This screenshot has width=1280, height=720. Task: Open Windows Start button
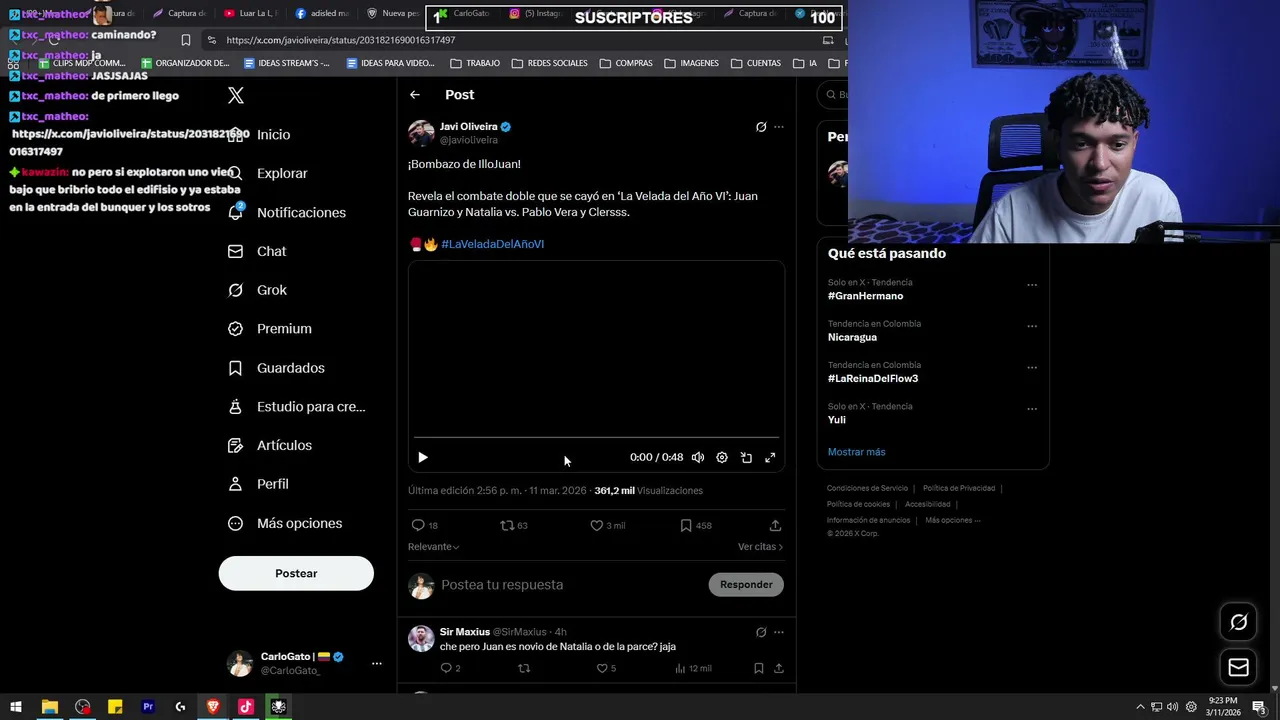16,707
